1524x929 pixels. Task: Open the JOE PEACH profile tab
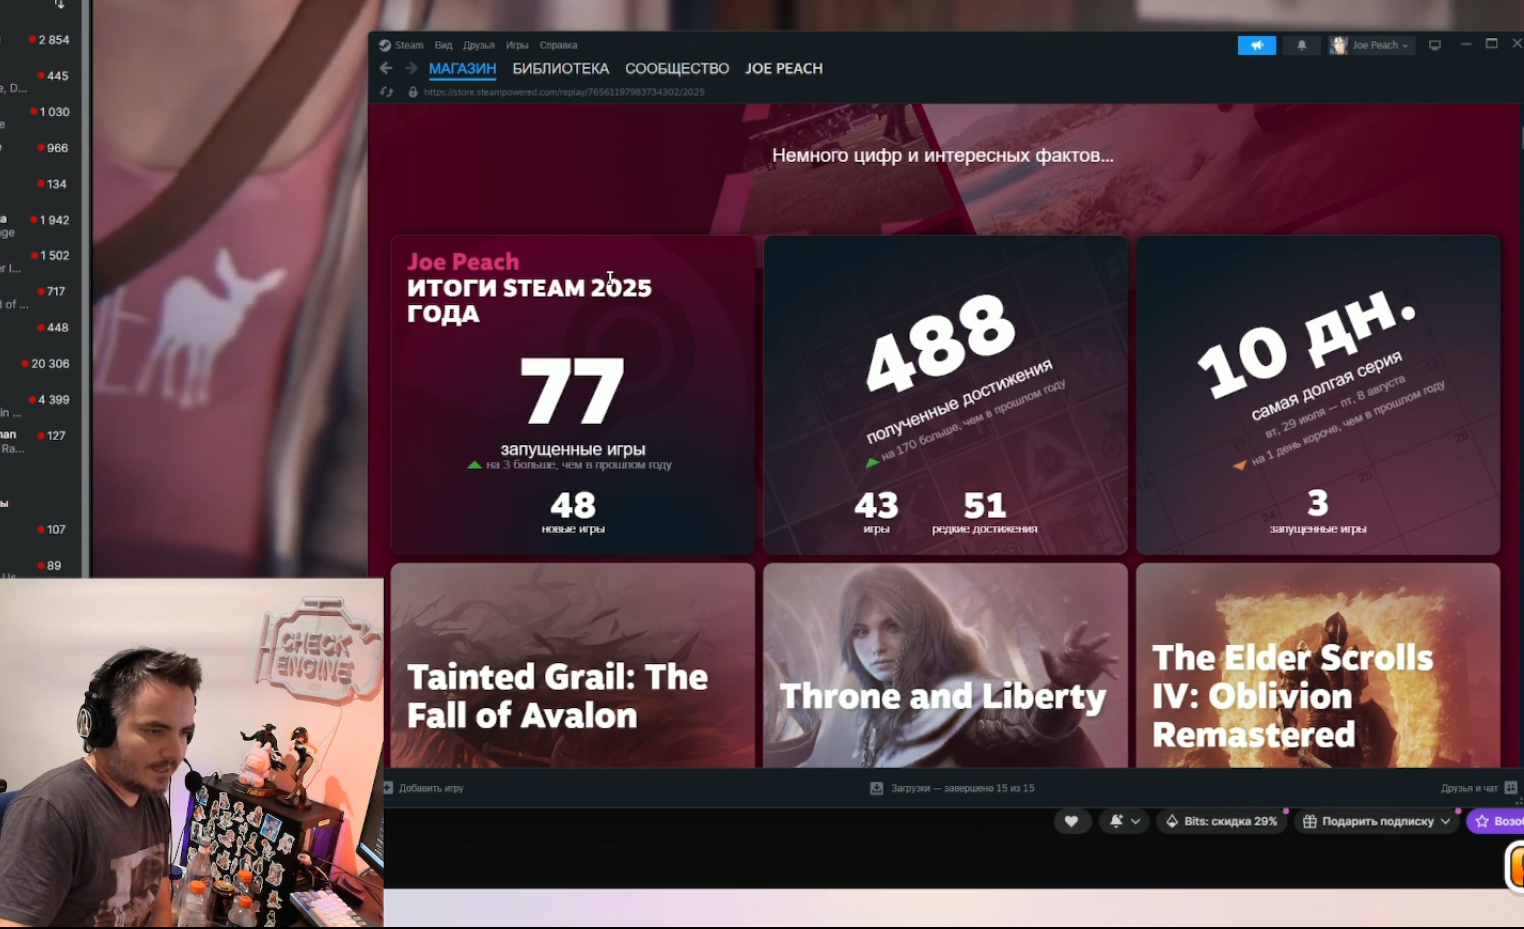tap(784, 68)
